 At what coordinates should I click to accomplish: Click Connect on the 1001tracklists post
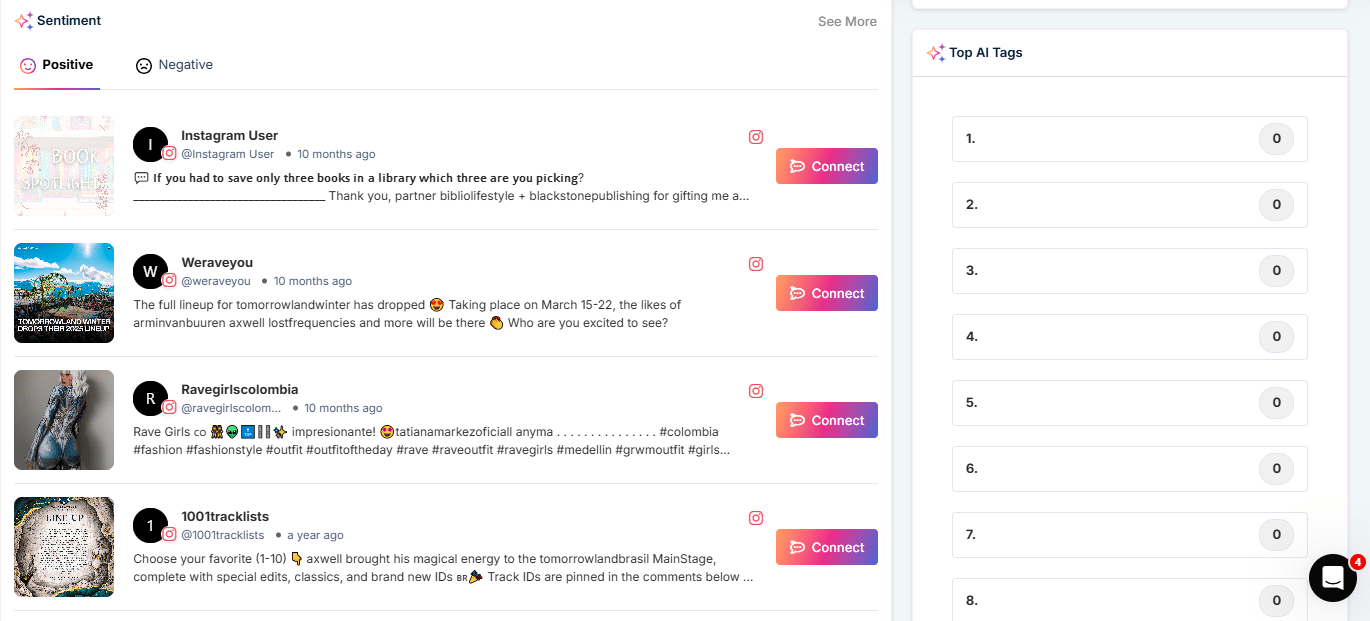click(826, 547)
